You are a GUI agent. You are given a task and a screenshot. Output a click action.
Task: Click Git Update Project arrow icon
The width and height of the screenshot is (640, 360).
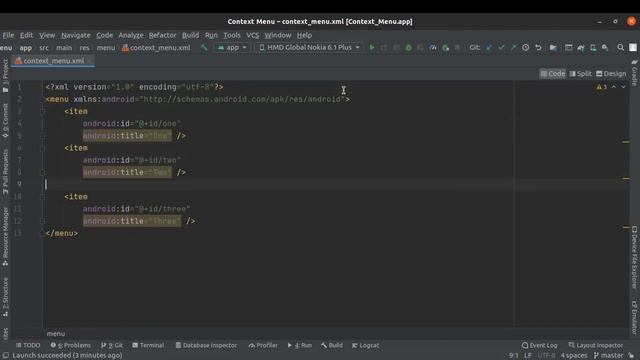(489, 48)
